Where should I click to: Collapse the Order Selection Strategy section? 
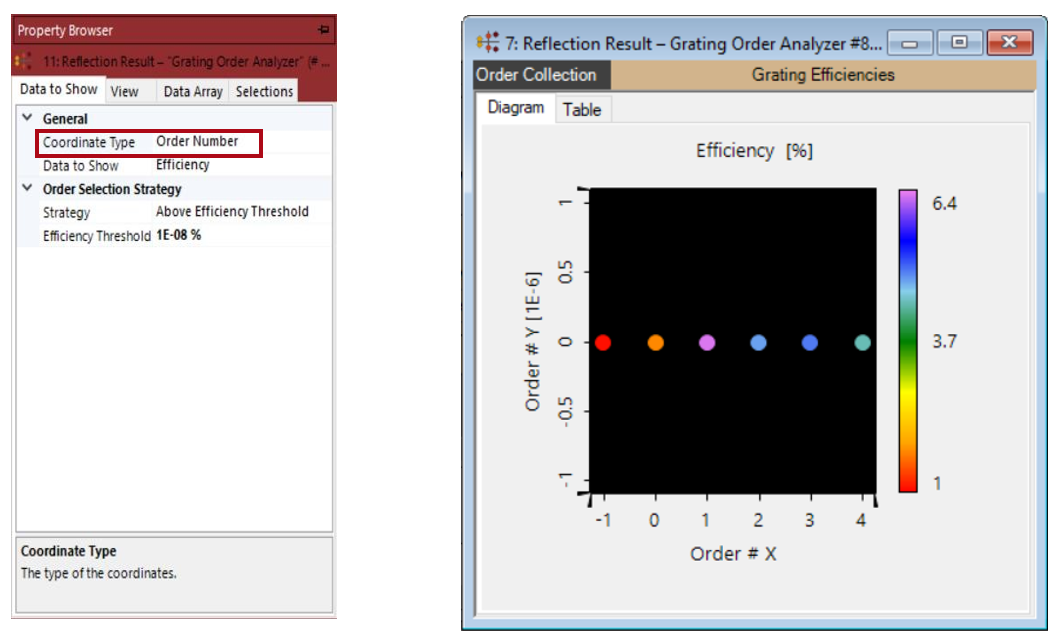tap(27, 188)
